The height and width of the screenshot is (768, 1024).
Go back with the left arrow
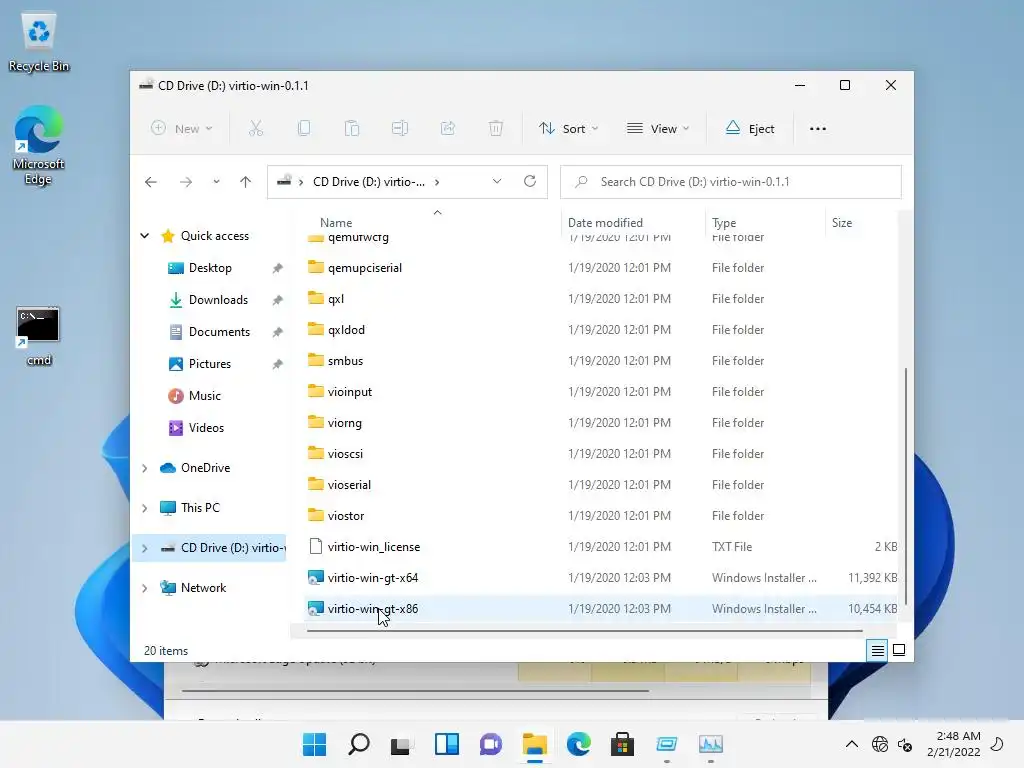151,182
